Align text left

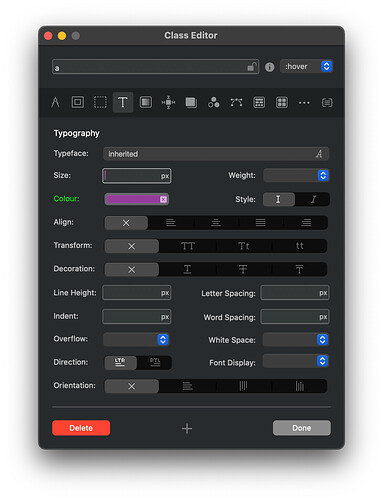pos(171,223)
